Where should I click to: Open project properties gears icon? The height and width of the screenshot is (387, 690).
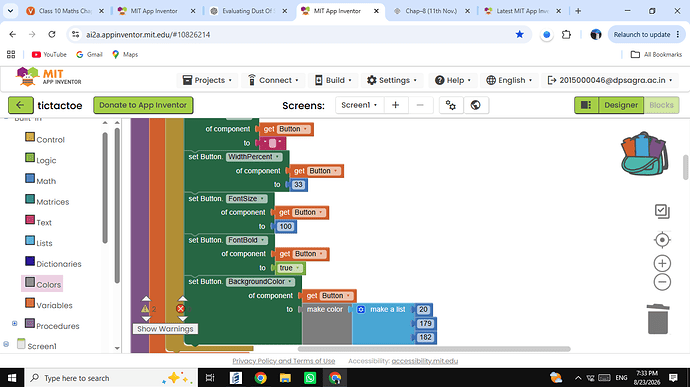(x=451, y=105)
